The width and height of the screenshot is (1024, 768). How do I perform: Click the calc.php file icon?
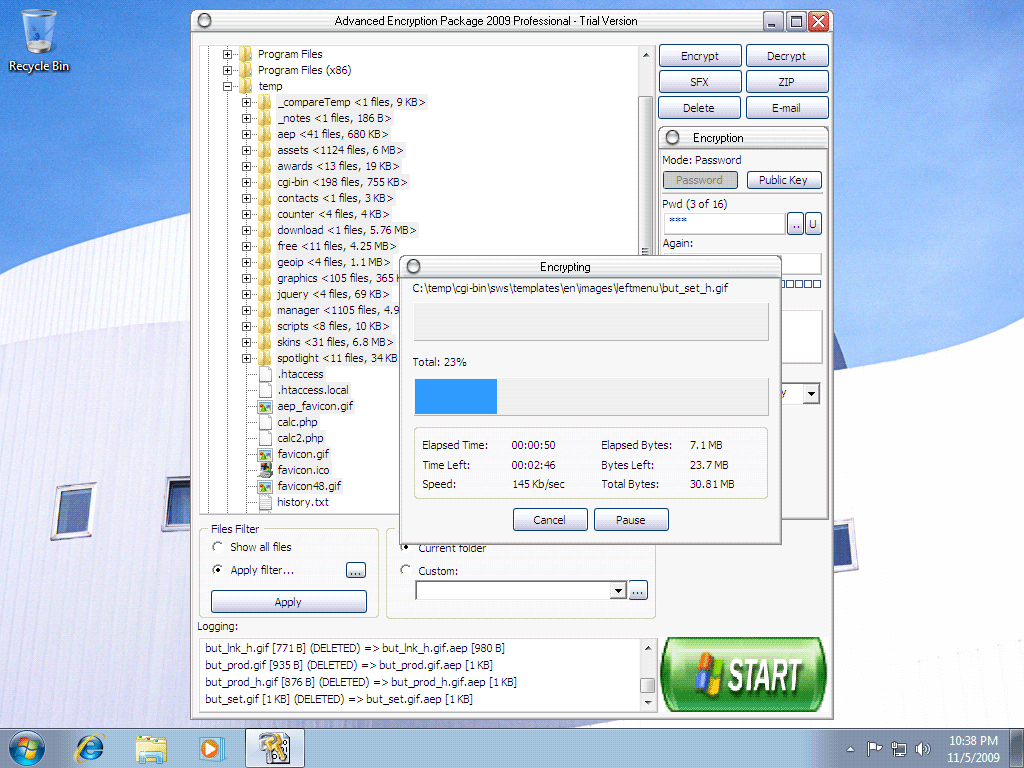click(x=265, y=423)
